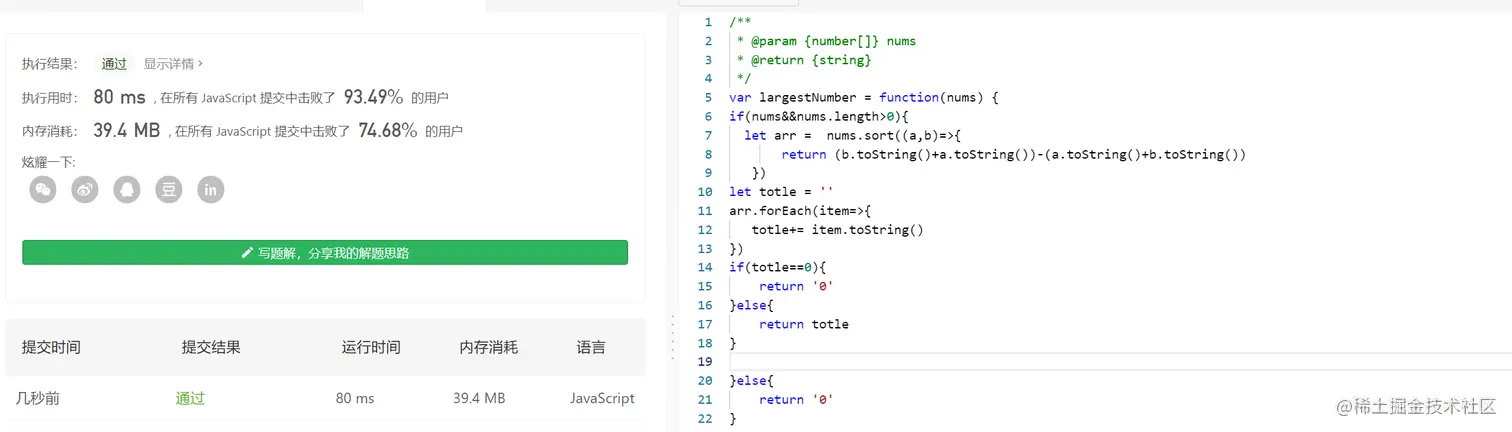
Task: Share result via QQ icon
Action: (127, 189)
